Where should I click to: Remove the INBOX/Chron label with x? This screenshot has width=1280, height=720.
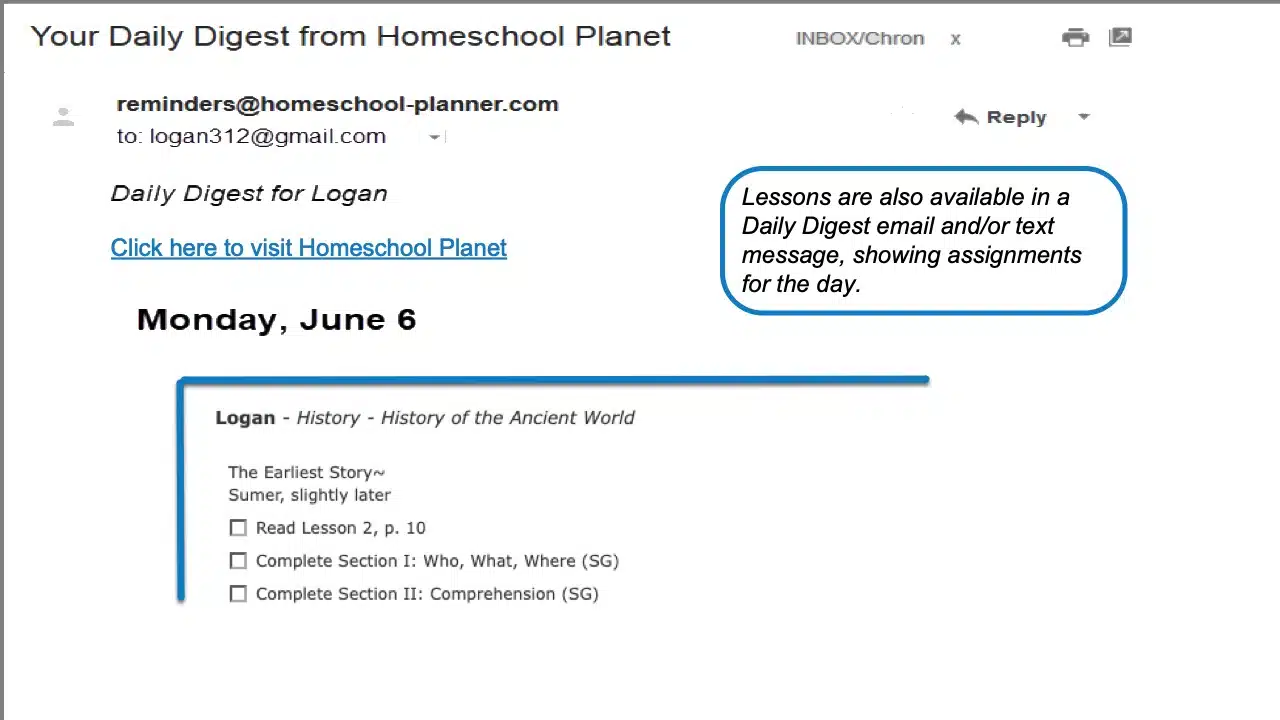[956, 39]
